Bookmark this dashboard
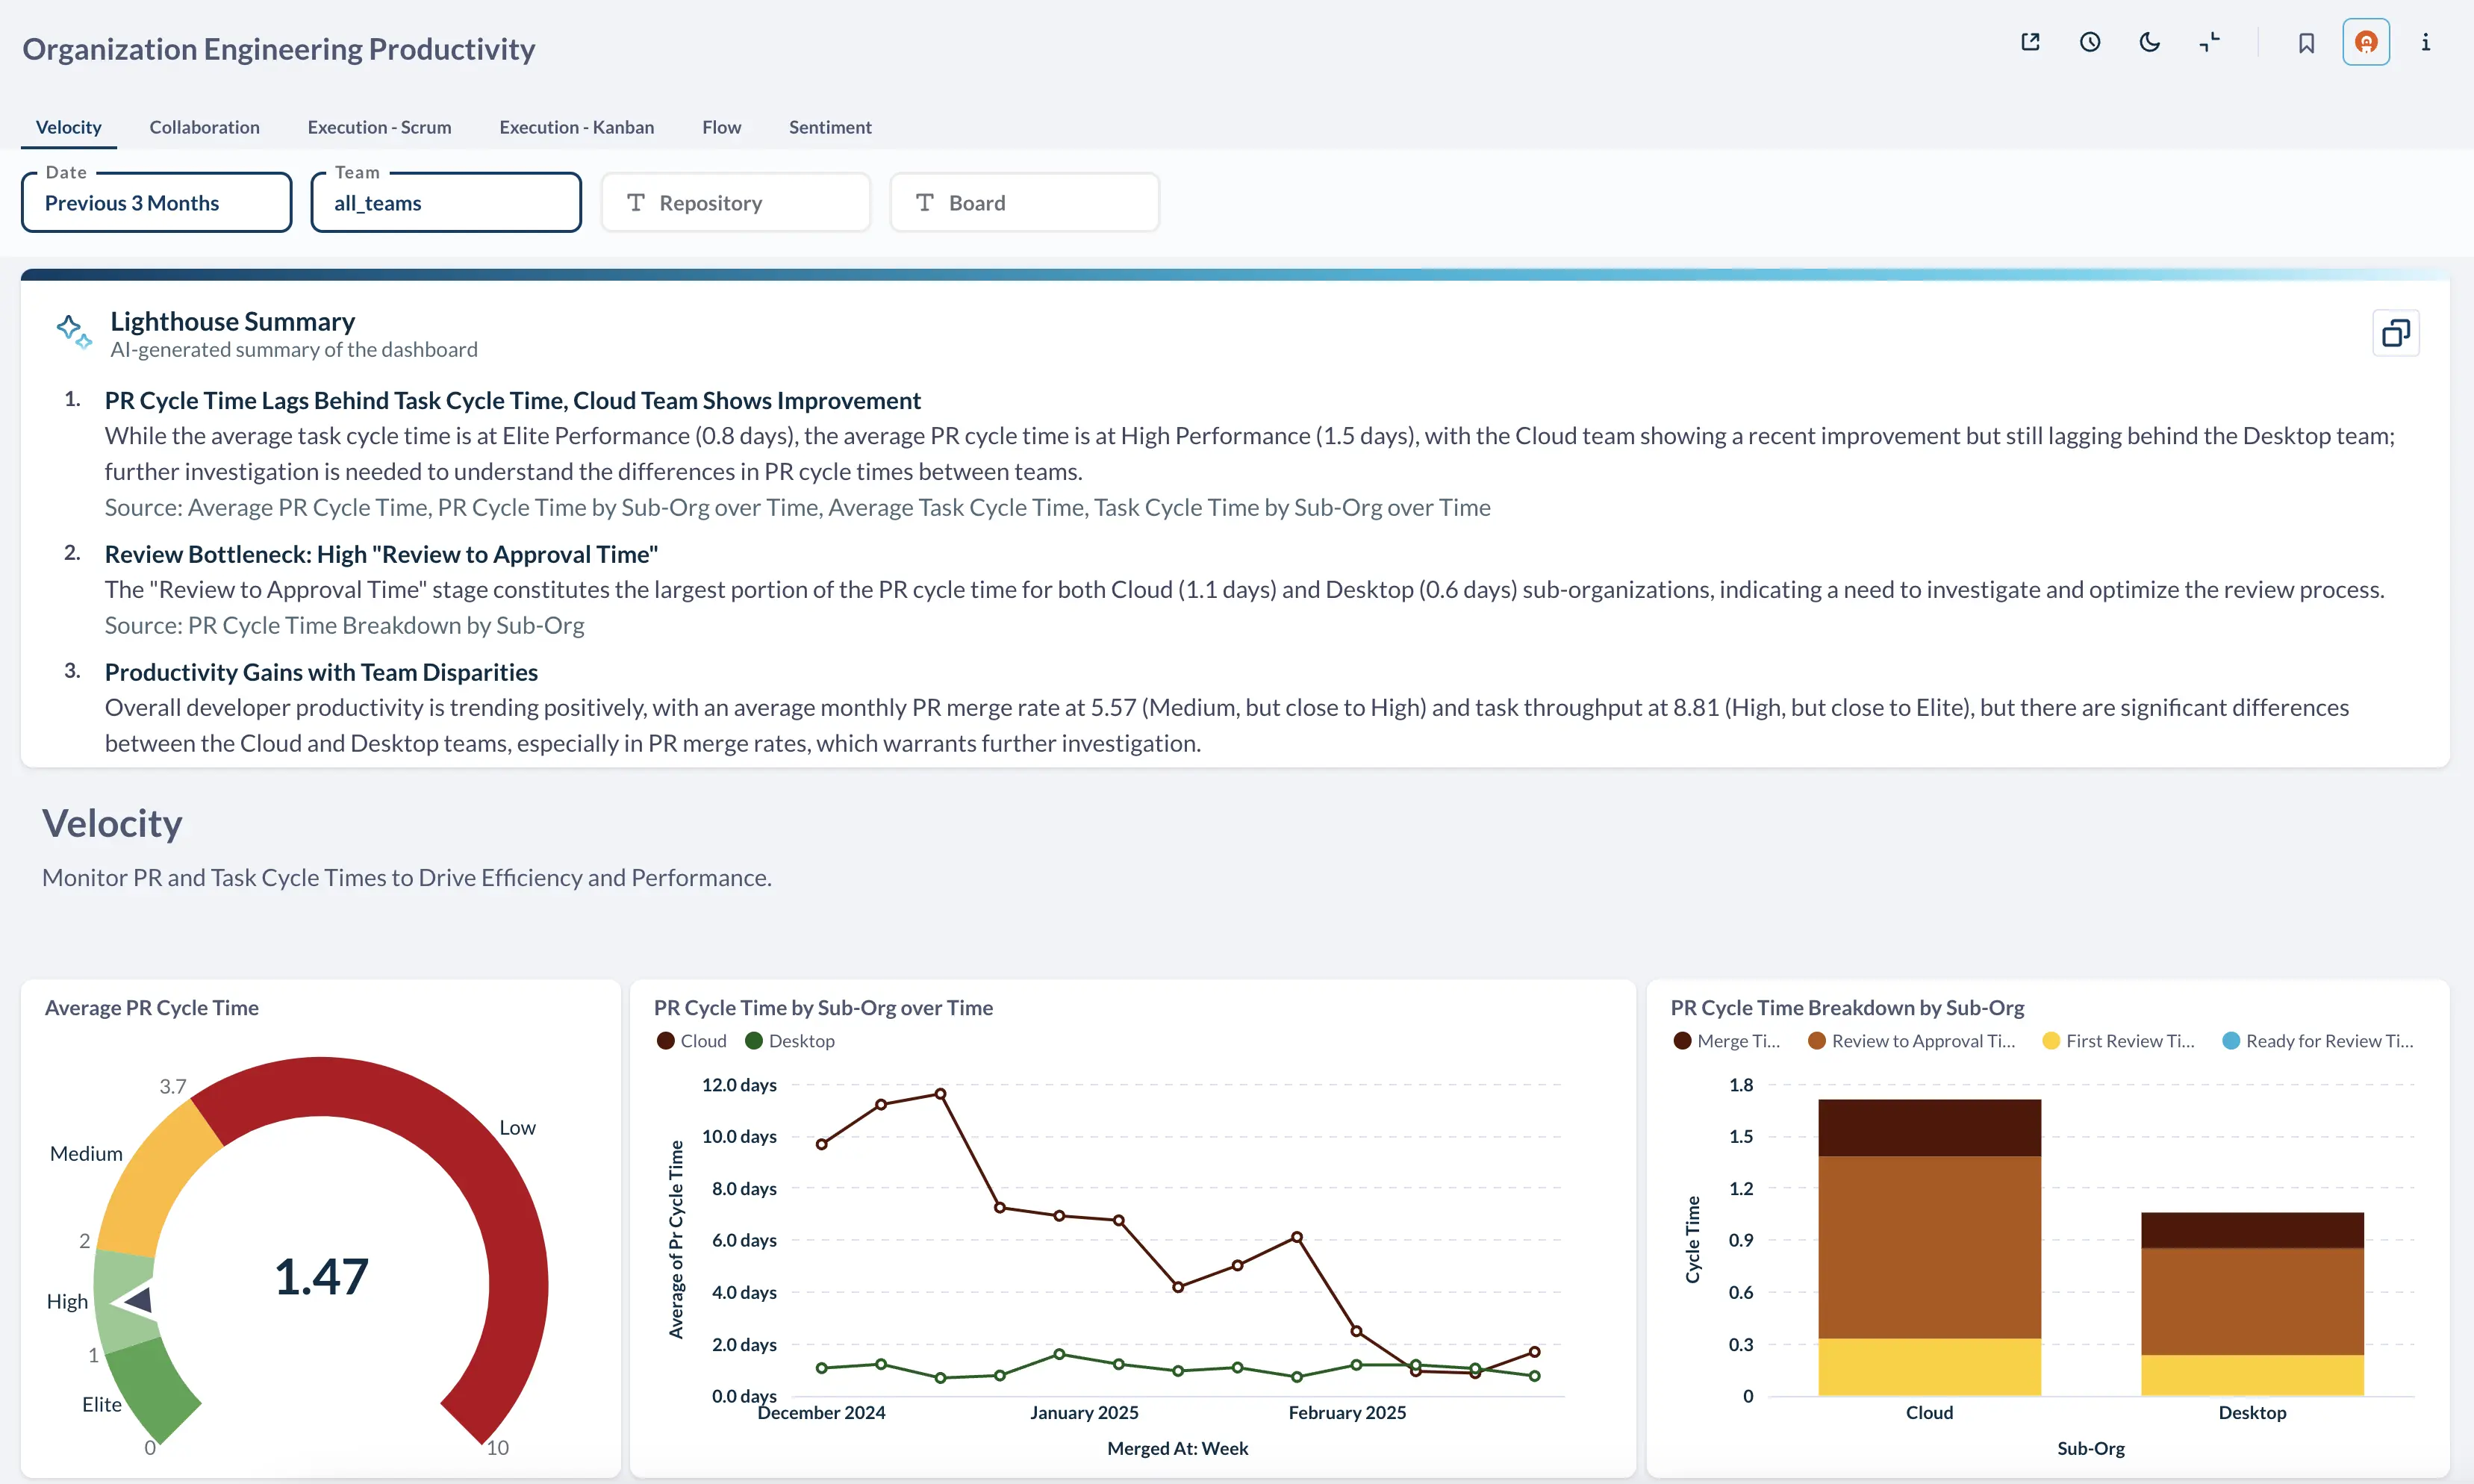Viewport: 2474px width, 1484px height. click(2306, 43)
